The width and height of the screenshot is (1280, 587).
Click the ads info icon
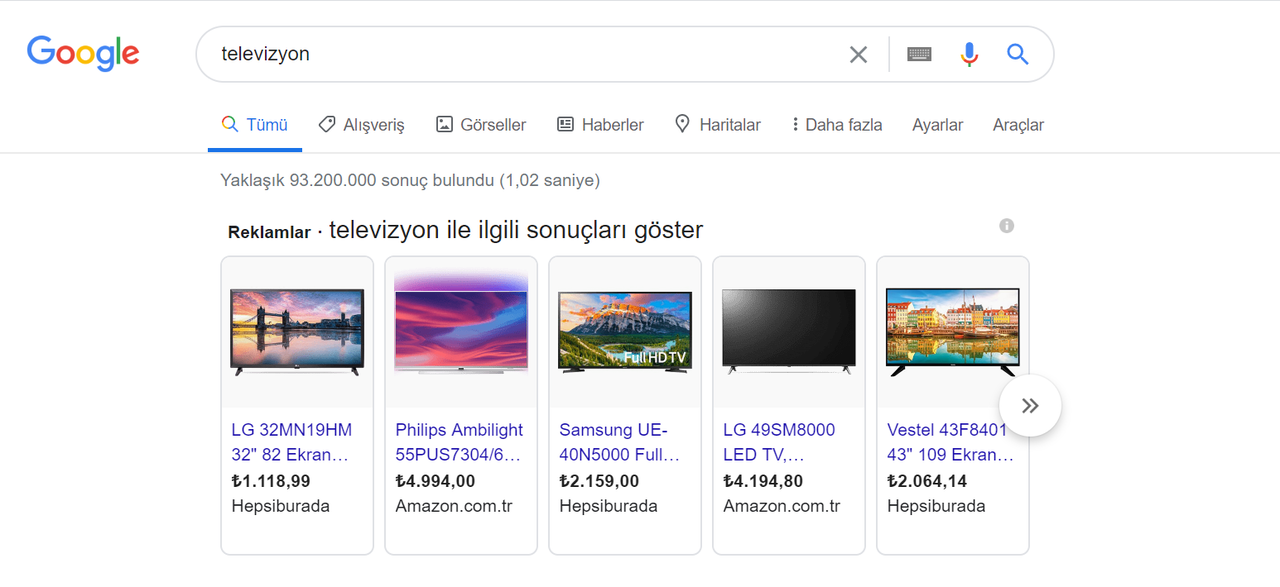1006,226
